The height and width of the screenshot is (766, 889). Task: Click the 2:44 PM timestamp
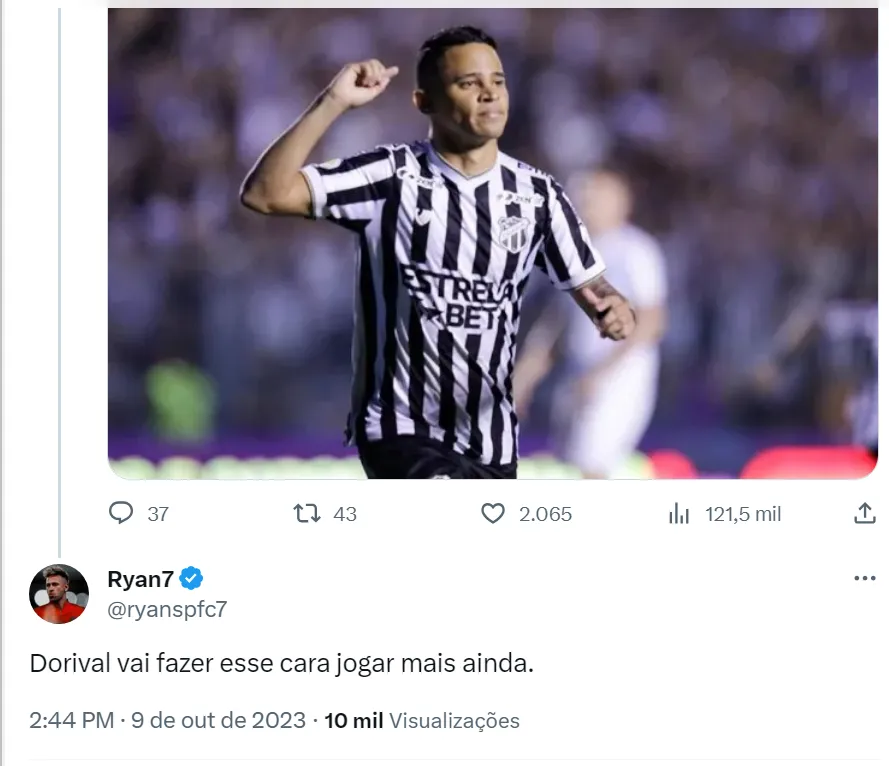pos(71,720)
